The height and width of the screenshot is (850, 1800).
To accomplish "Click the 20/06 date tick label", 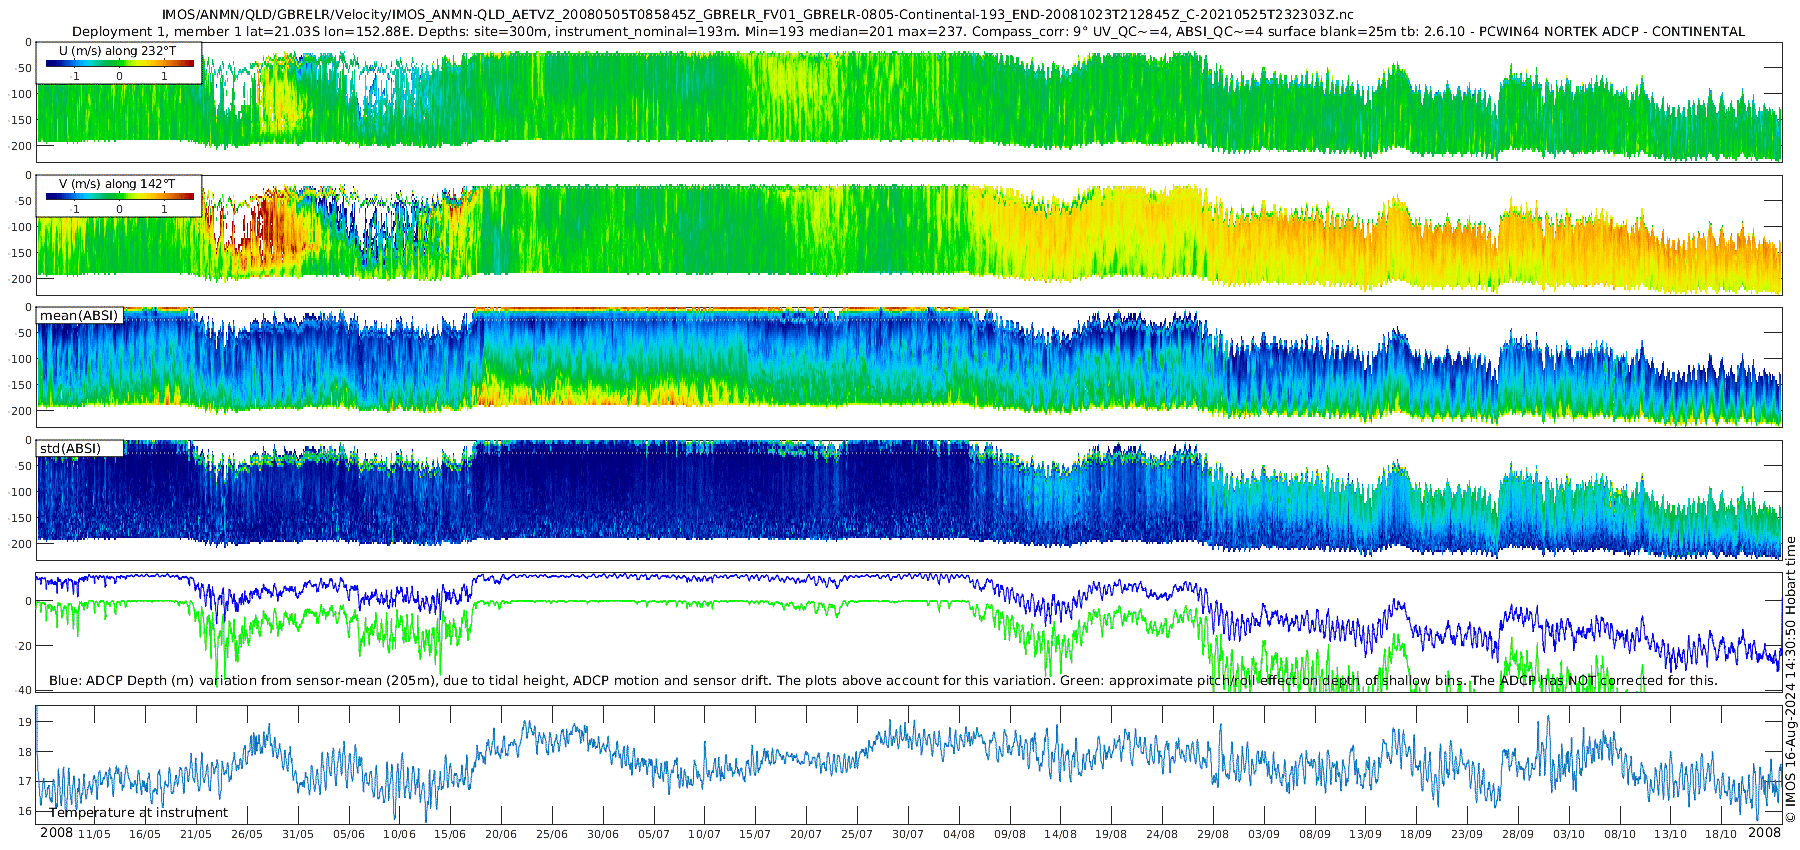I will pyautogui.click(x=501, y=834).
